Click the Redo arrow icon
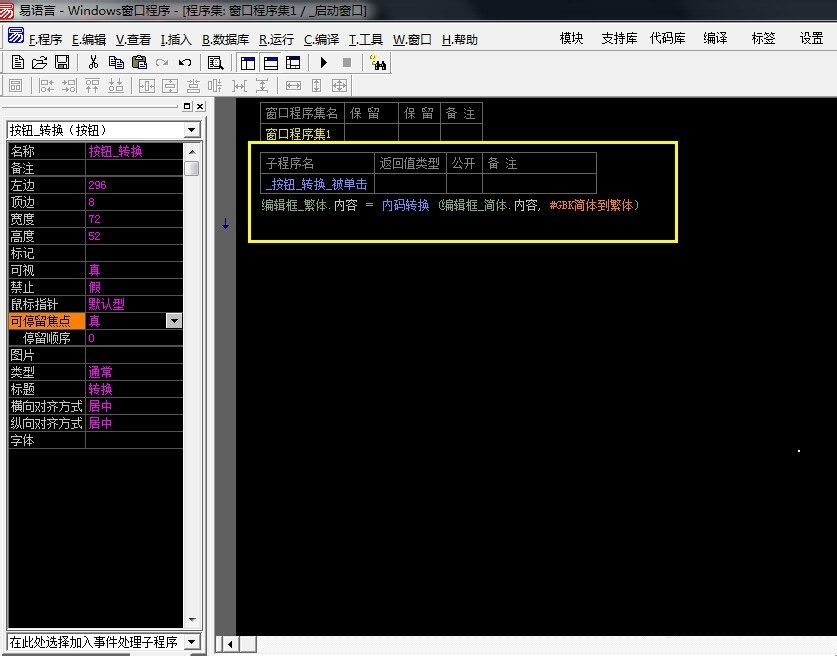837x656 pixels. click(162, 63)
